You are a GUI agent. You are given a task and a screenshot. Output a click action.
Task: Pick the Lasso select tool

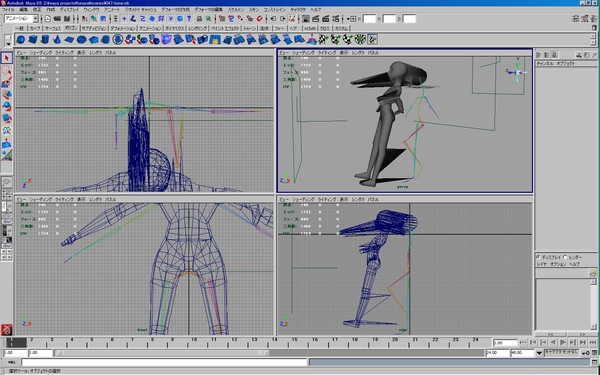coord(7,70)
